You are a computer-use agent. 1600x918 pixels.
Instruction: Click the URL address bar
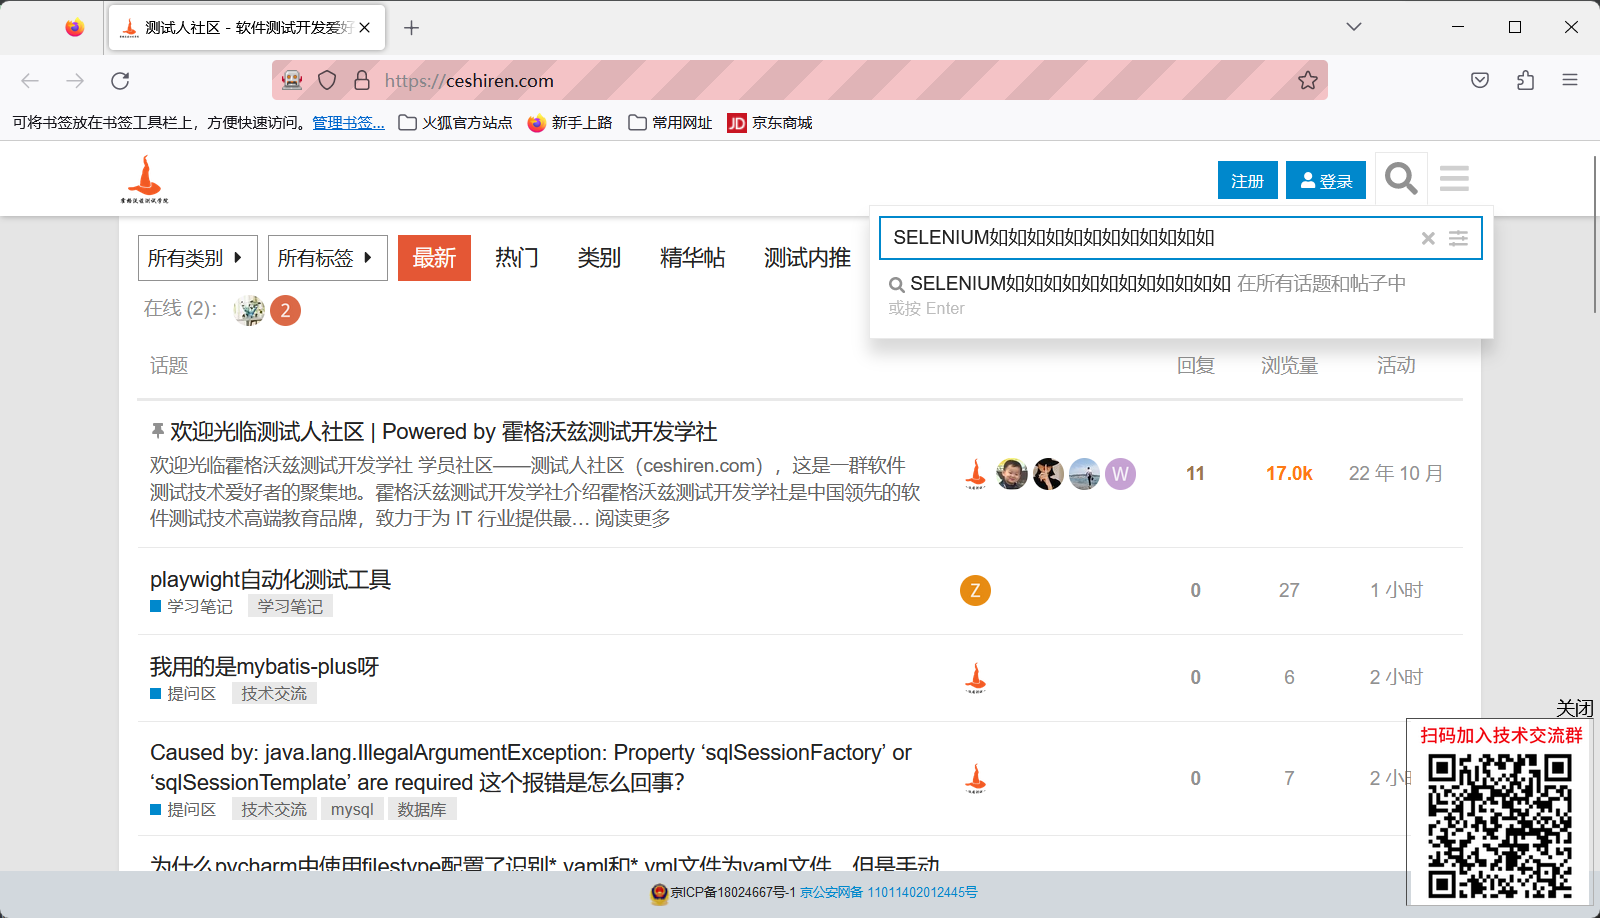(800, 81)
